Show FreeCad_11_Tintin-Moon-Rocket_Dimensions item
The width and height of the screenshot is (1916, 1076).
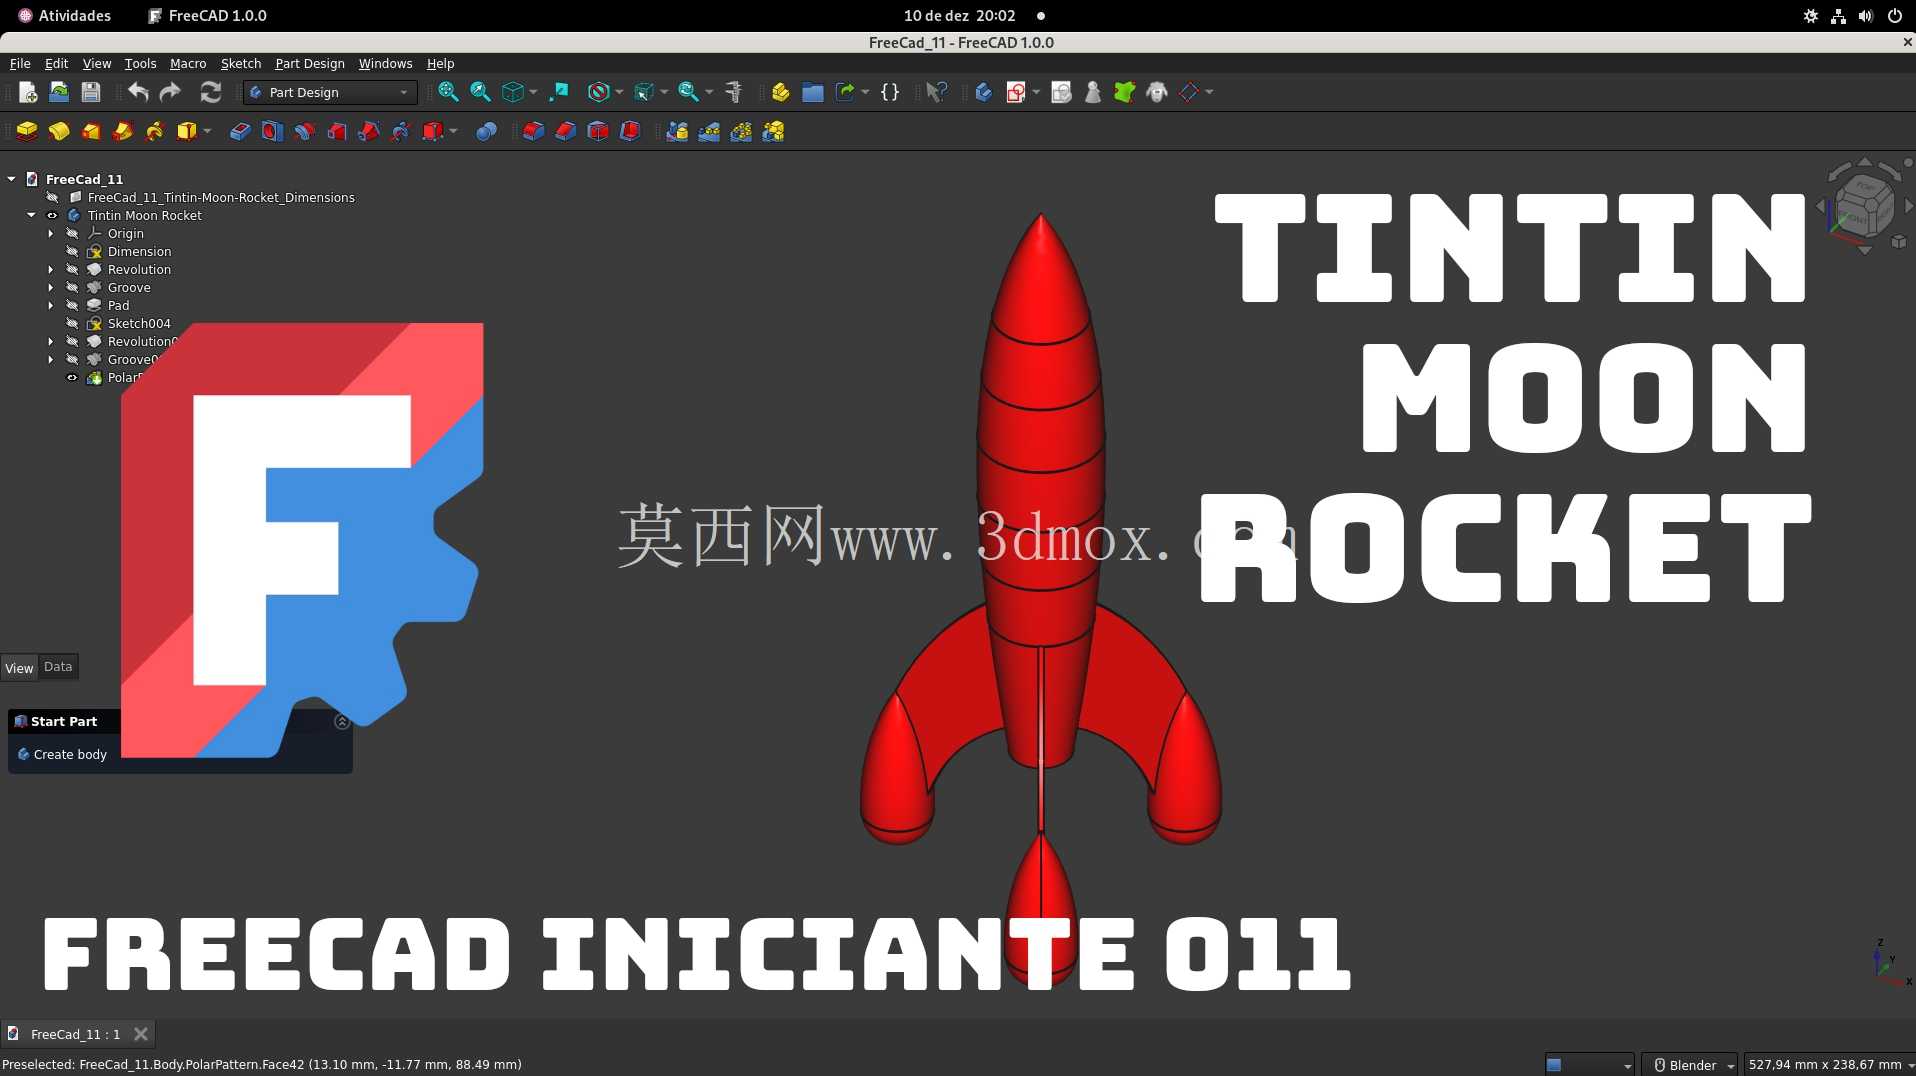(52, 197)
